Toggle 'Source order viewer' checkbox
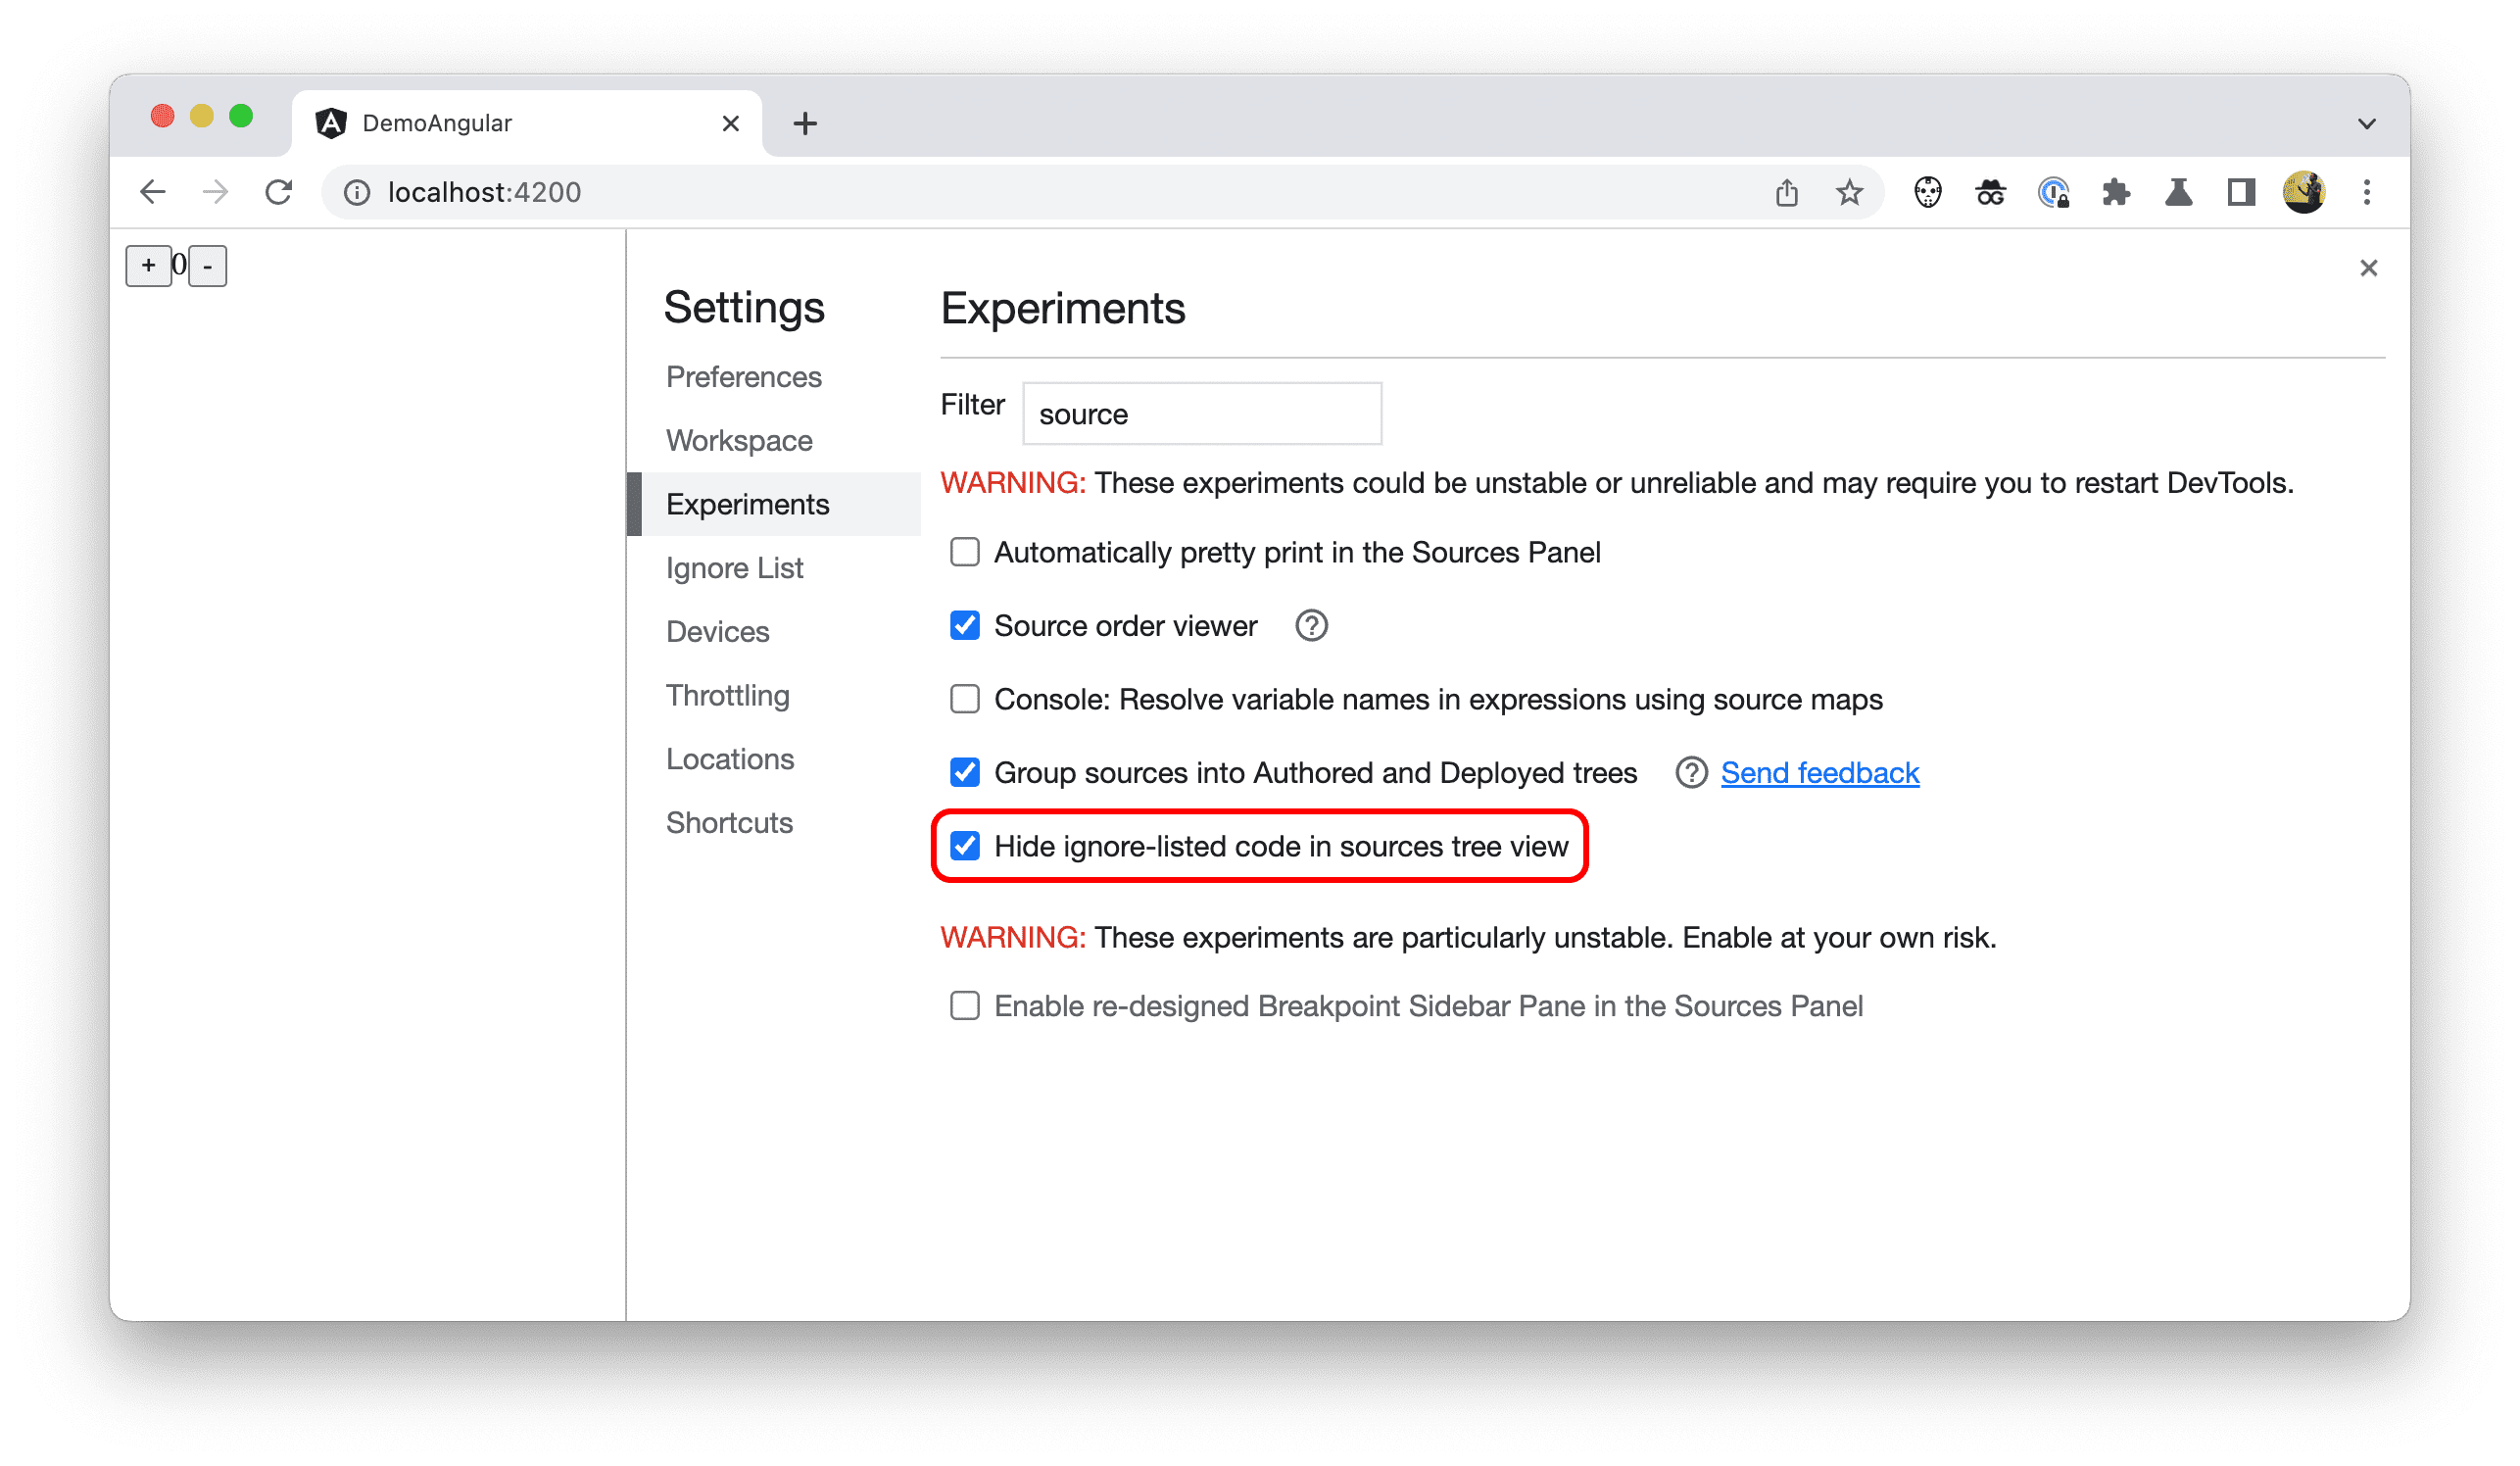Image resolution: width=2520 pixels, height=1466 pixels. pyautogui.click(x=966, y=625)
